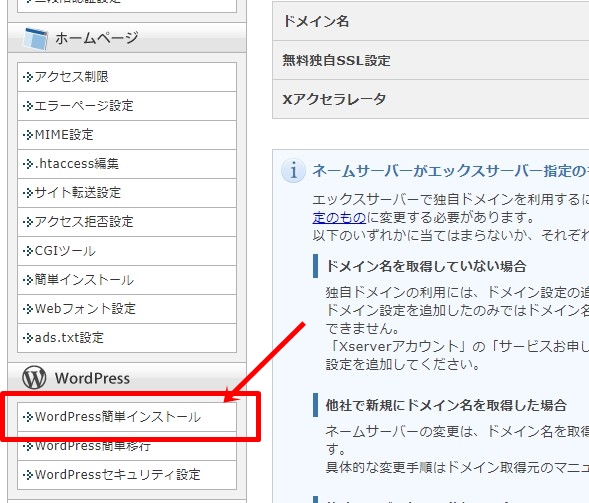Open Webフォント設定 menu item
This screenshot has height=503, width=589.
point(127,309)
